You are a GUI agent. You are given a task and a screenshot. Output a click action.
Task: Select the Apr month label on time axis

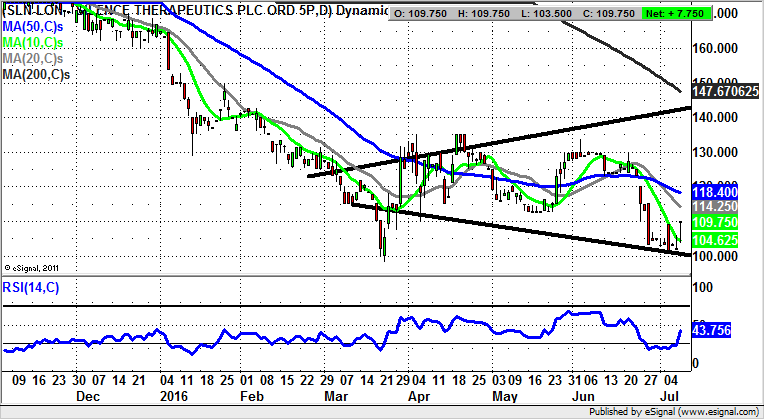coord(416,395)
